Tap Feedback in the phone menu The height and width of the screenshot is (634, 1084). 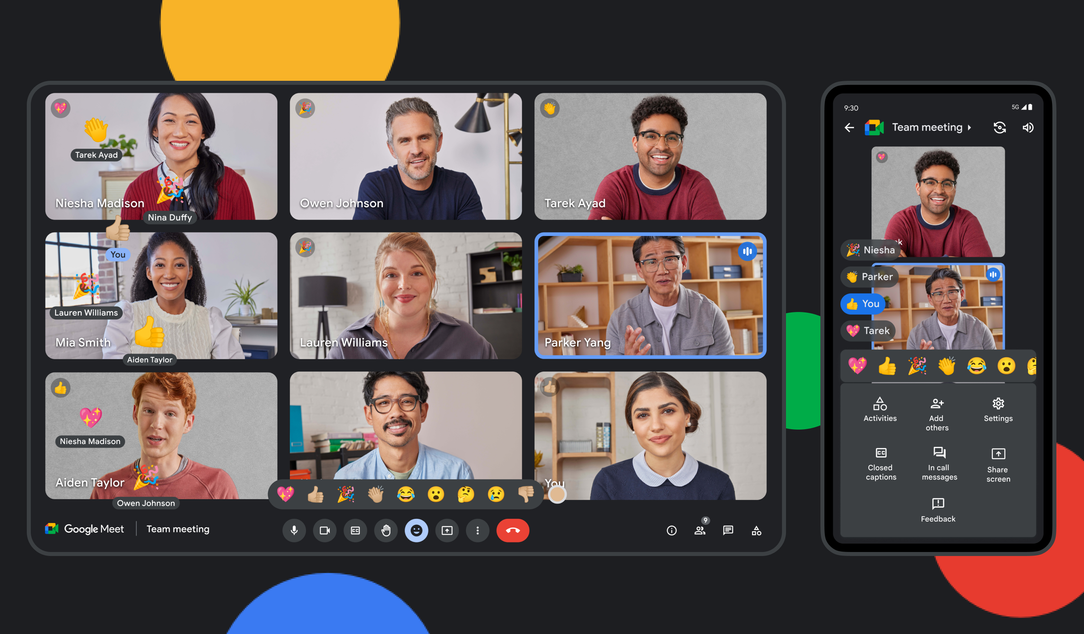click(938, 510)
